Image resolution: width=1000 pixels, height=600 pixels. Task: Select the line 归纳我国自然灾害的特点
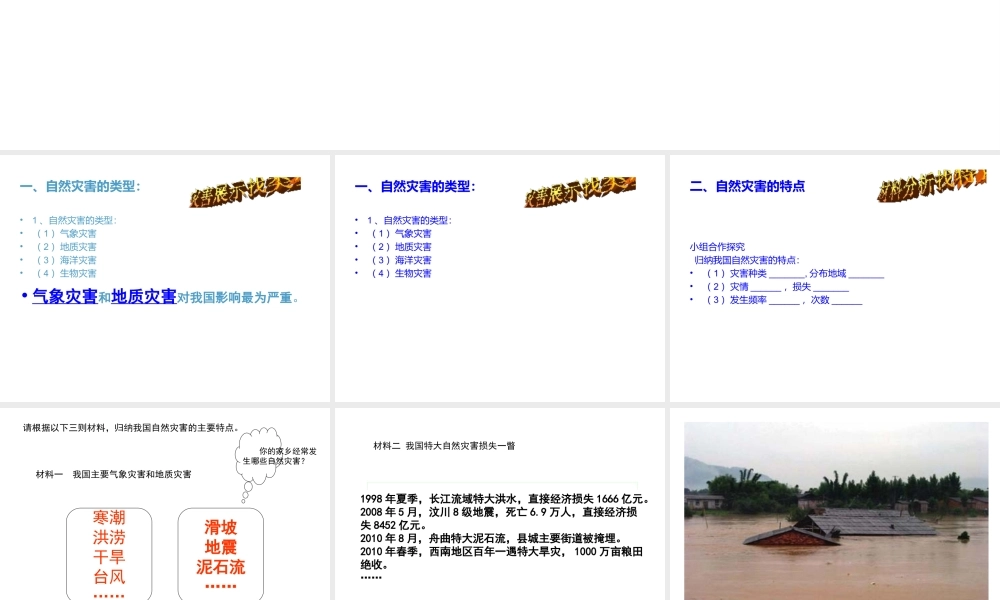pos(747,260)
